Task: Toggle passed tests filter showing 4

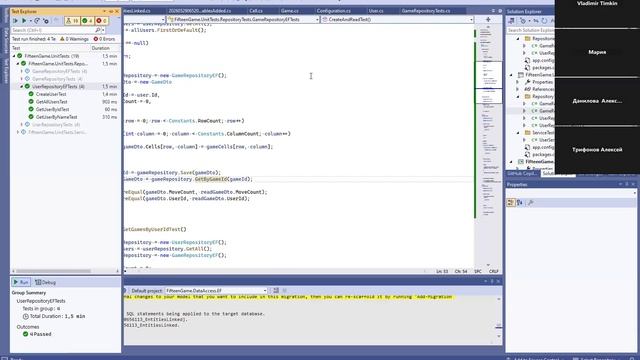Action: [87, 20]
